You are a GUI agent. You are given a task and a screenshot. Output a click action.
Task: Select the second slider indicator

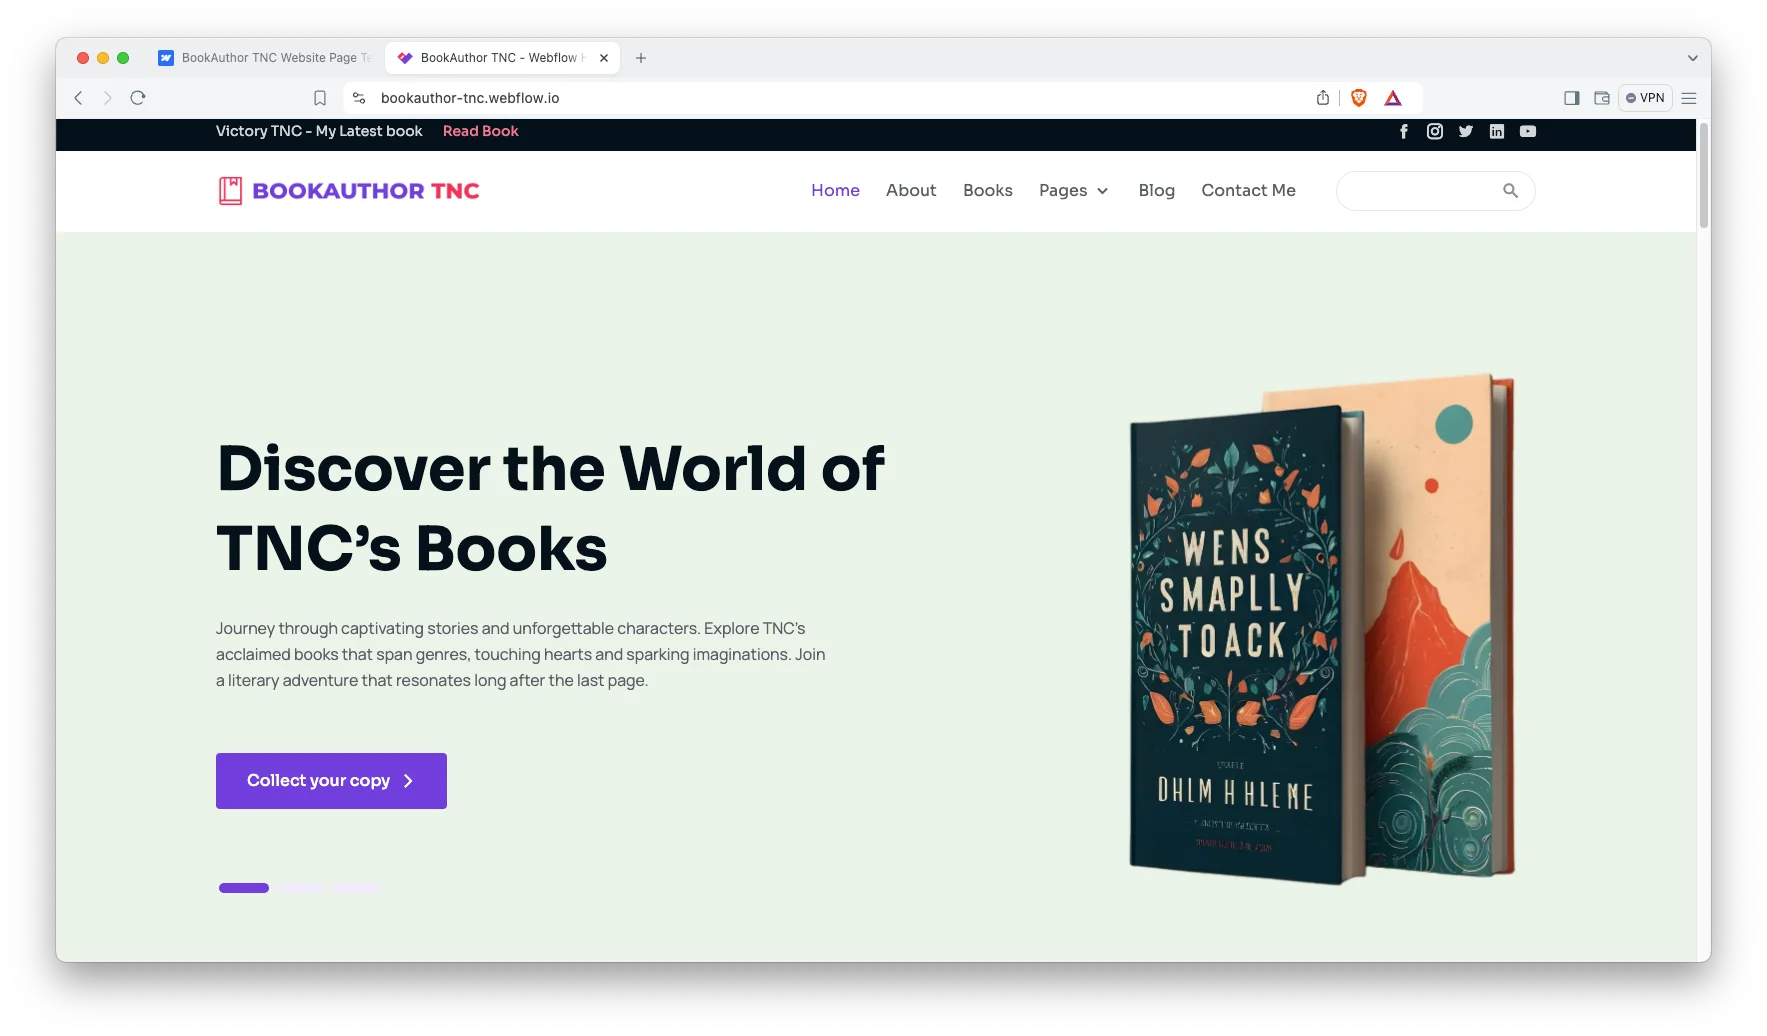300,888
